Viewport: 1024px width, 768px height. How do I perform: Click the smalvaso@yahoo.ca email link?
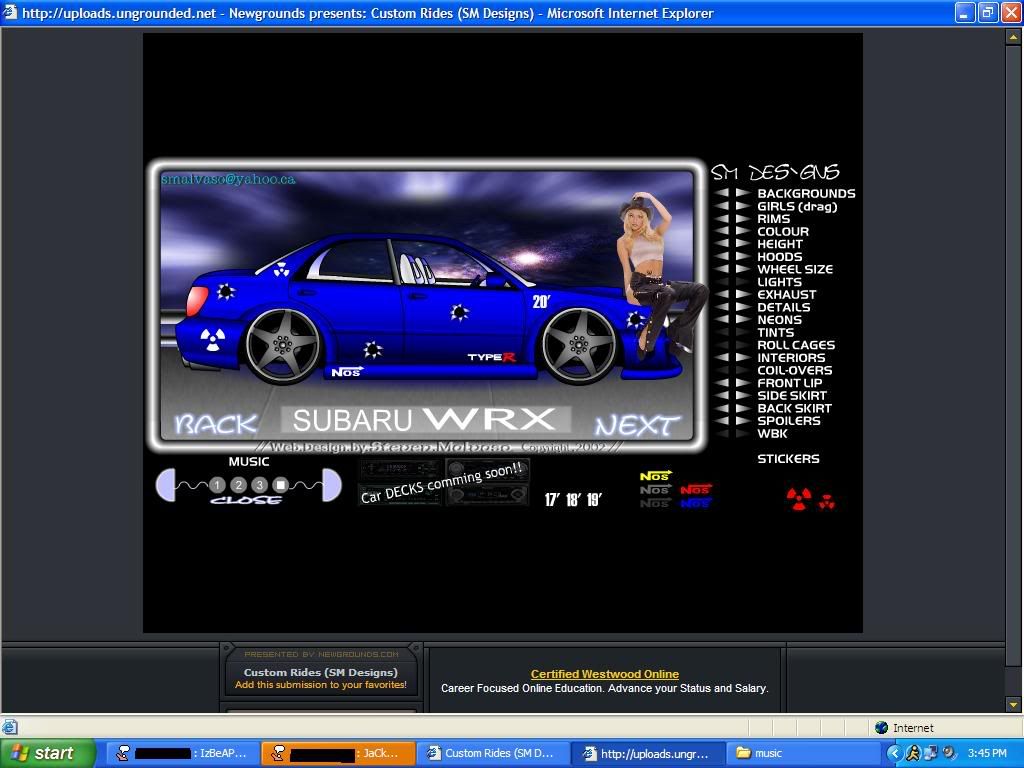[x=228, y=179]
